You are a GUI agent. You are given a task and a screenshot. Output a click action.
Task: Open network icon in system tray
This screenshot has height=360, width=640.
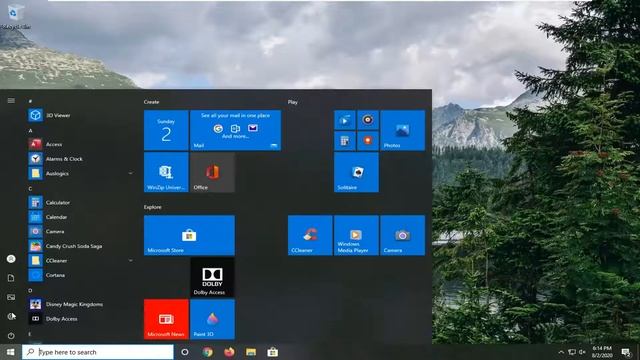point(572,352)
